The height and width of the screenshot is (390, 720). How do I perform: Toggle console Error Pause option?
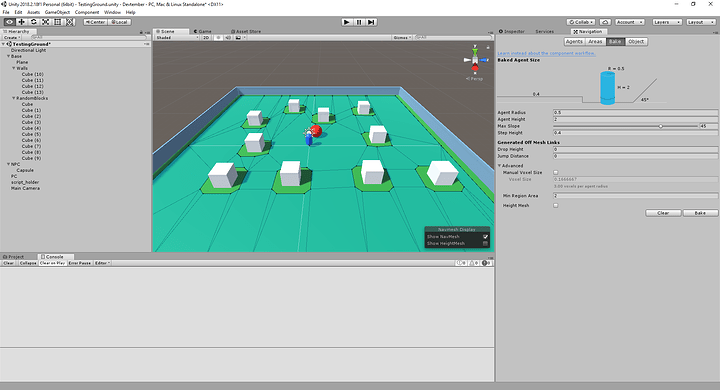[x=80, y=263]
